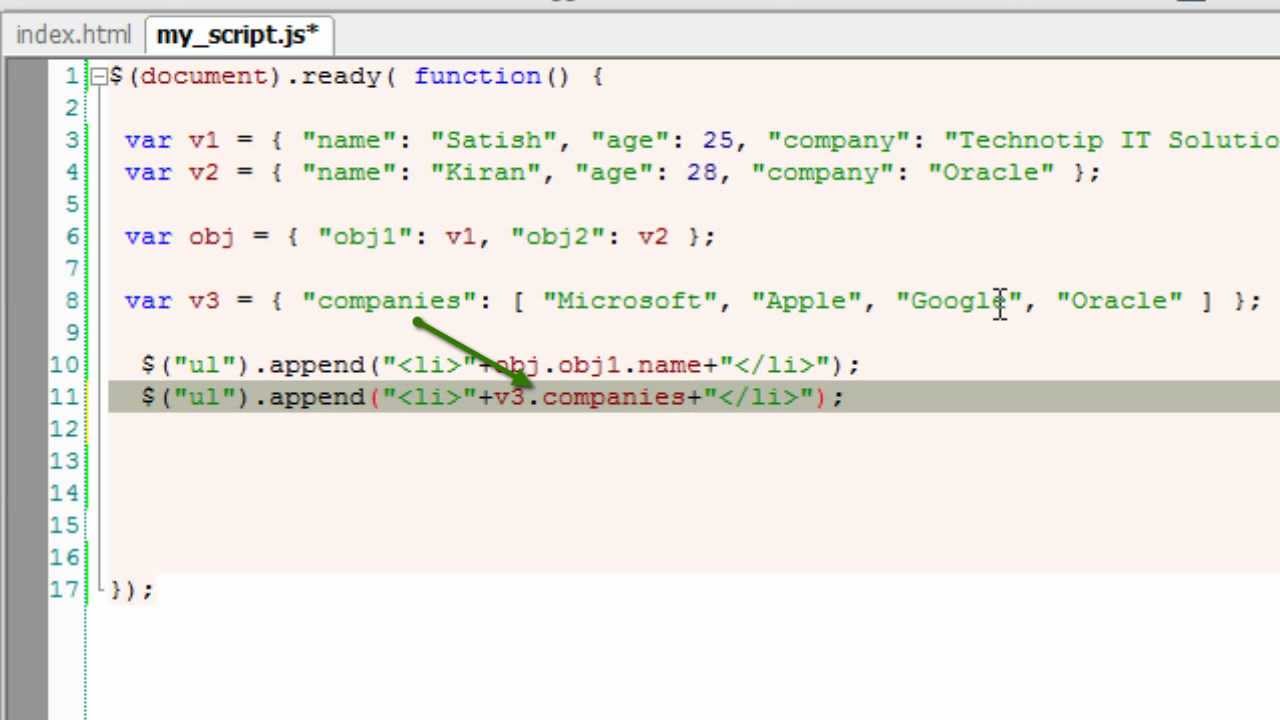Image resolution: width=1280 pixels, height=720 pixels.
Task: Click the number 25 on line 3
Action: coord(717,140)
